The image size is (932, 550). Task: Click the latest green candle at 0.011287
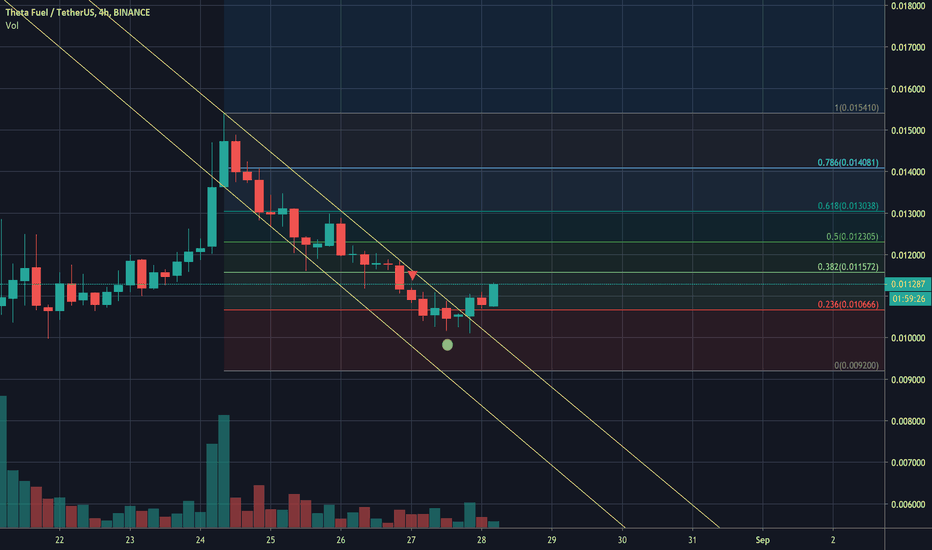[493, 295]
